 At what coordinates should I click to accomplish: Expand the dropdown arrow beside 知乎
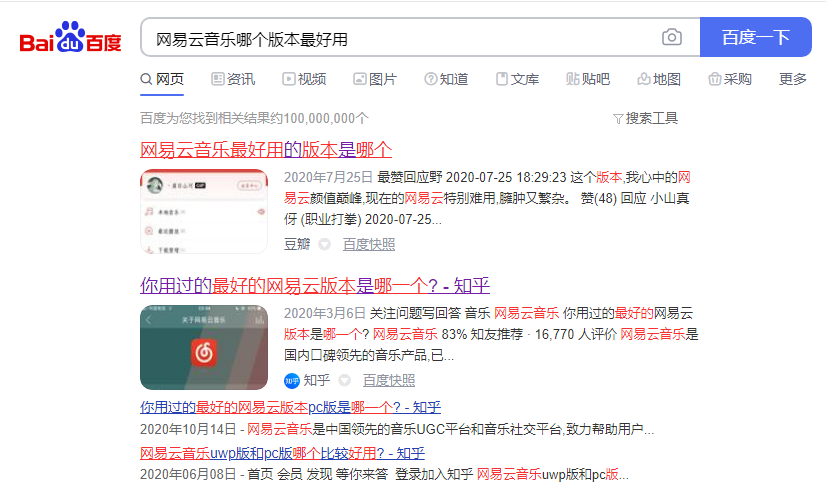[345, 380]
